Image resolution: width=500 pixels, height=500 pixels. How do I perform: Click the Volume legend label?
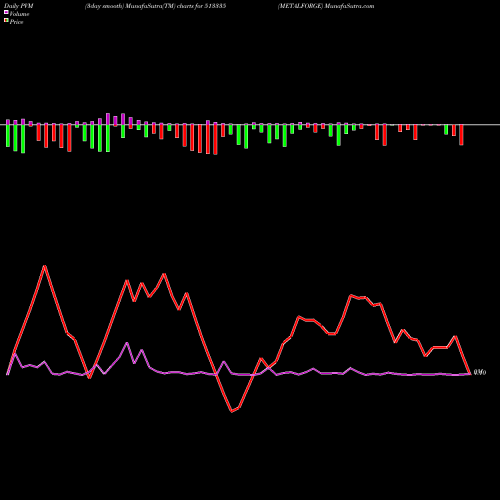pos(19,14)
